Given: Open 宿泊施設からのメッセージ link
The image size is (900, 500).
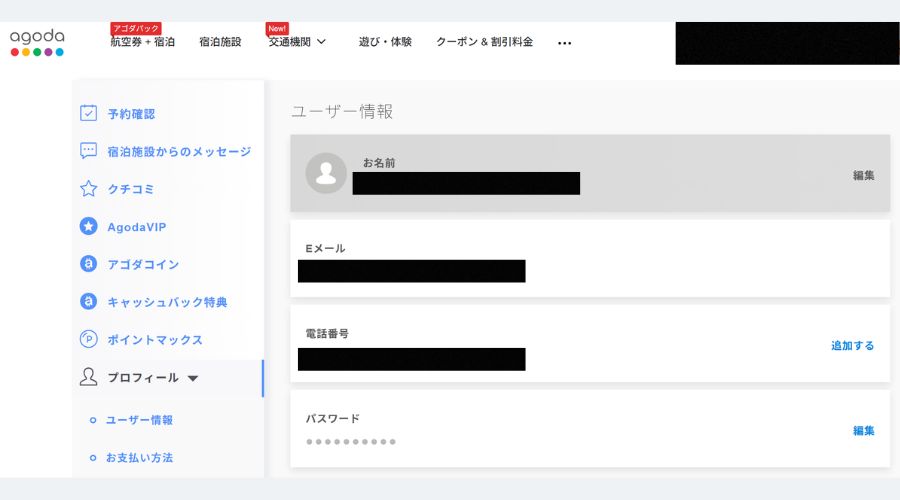Looking at the screenshot, I should coord(179,152).
